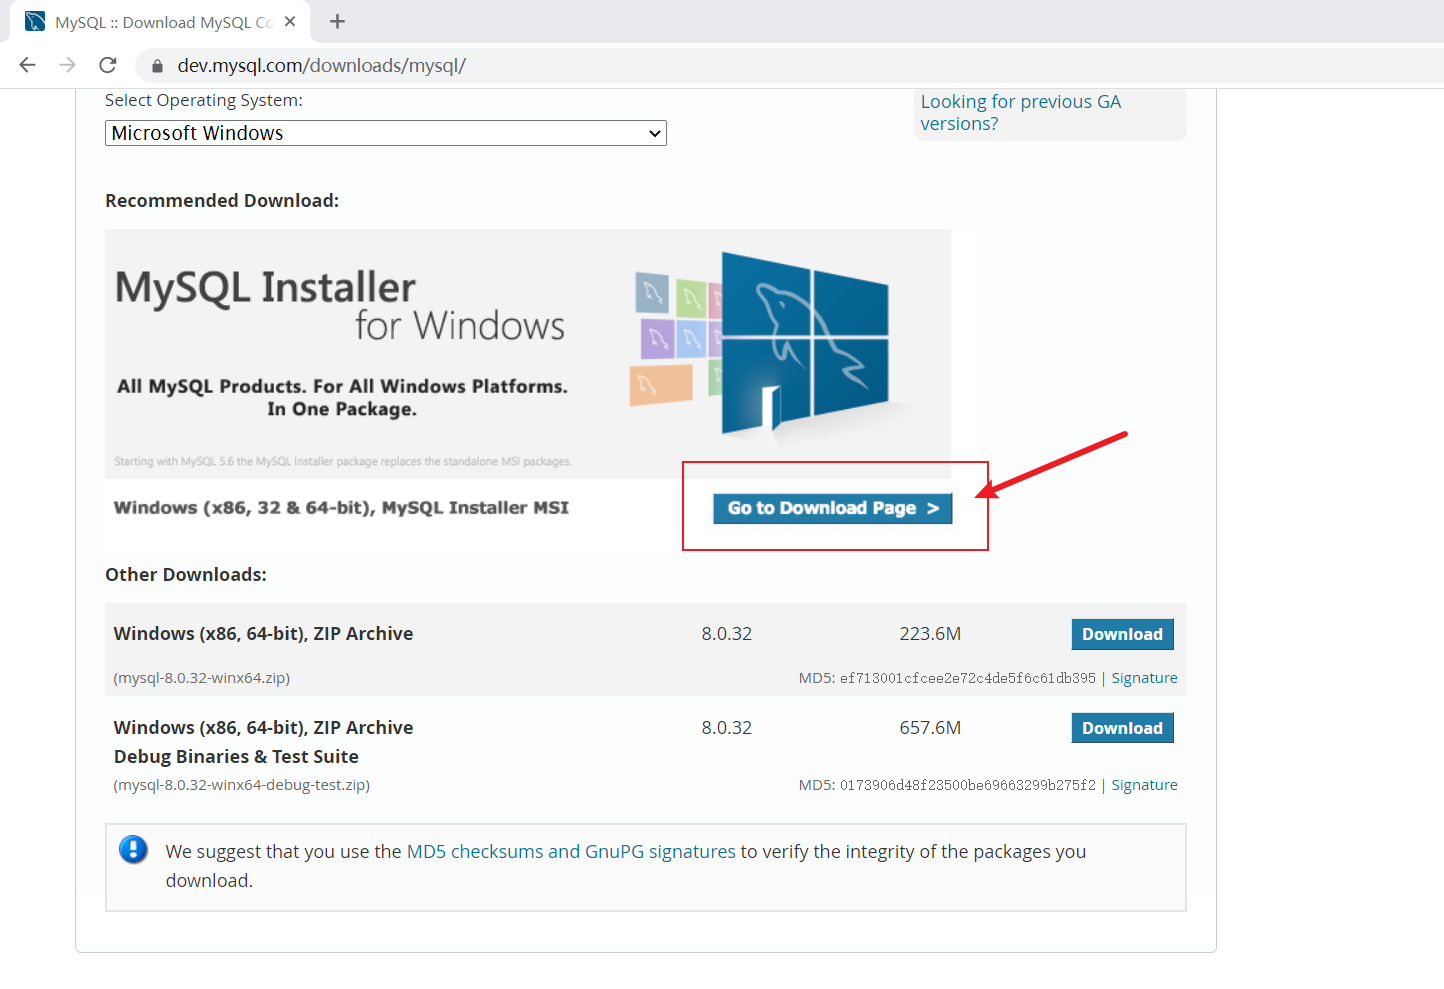The height and width of the screenshot is (989, 1444).
Task: Click the browser forward arrow
Action: pos(68,65)
